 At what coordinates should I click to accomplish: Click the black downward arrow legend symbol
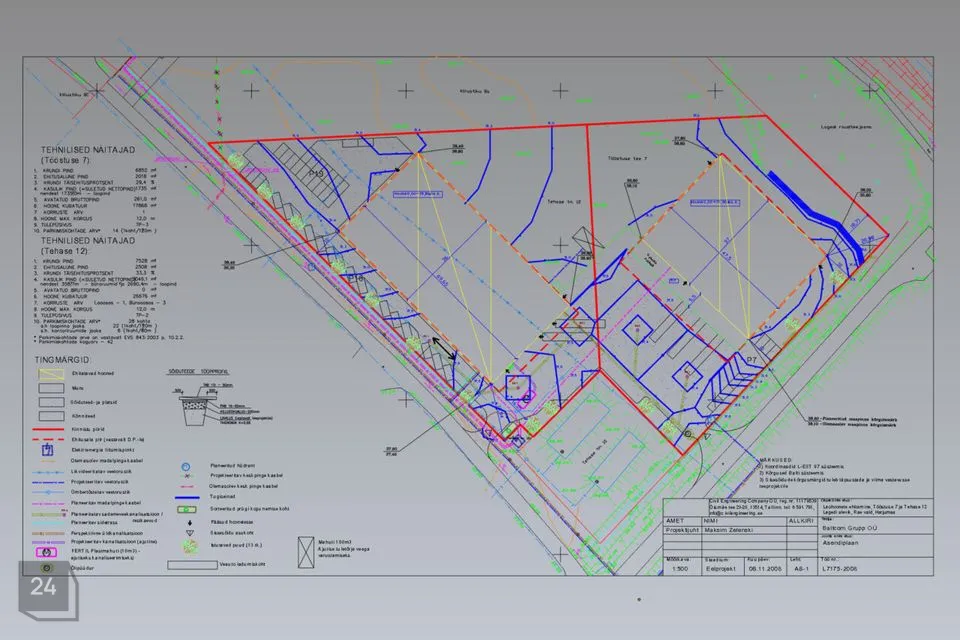click(190, 522)
